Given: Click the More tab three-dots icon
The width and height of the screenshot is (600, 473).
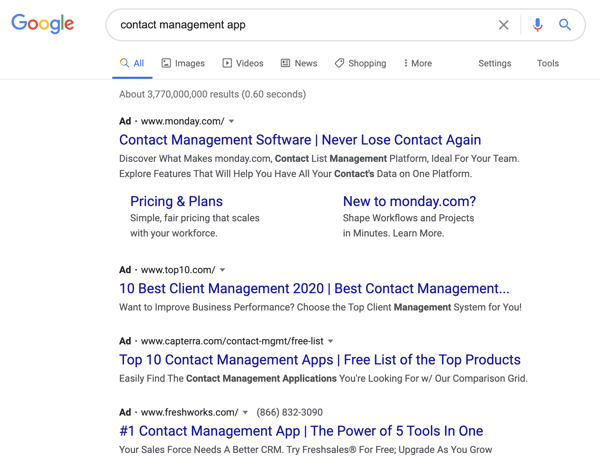Looking at the screenshot, I should (406, 63).
